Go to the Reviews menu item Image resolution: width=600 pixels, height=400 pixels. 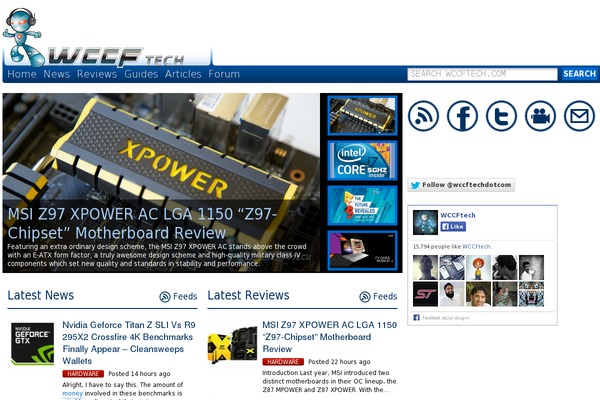[x=97, y=74]
